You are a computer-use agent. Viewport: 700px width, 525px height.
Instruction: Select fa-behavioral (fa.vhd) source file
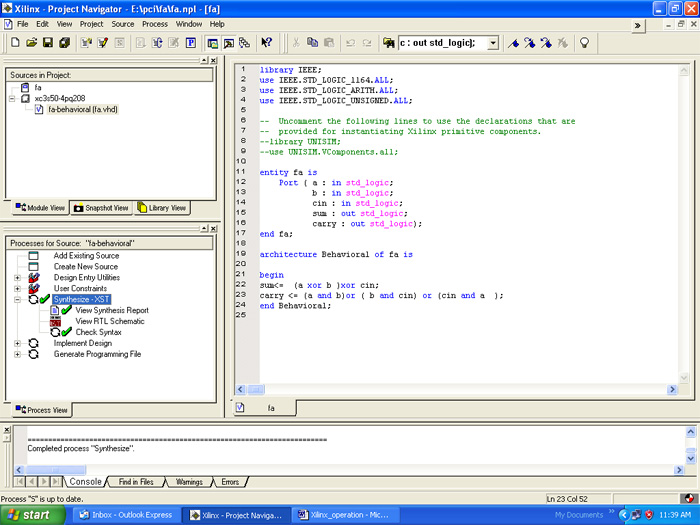tap(83, 109)
